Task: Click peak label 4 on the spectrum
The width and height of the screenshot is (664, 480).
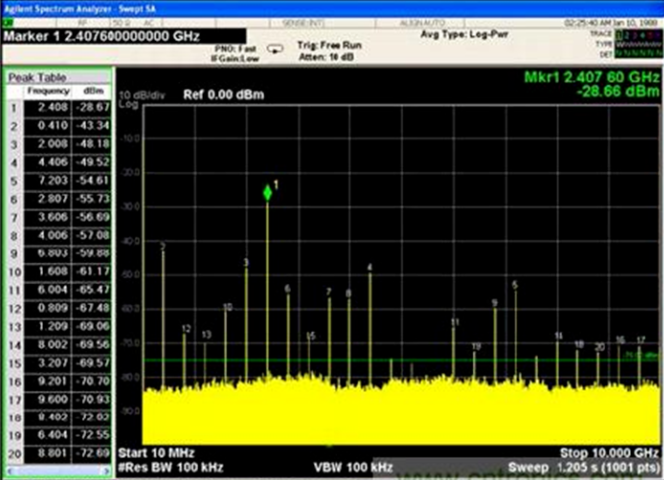Action: click(x=369, y=267)
